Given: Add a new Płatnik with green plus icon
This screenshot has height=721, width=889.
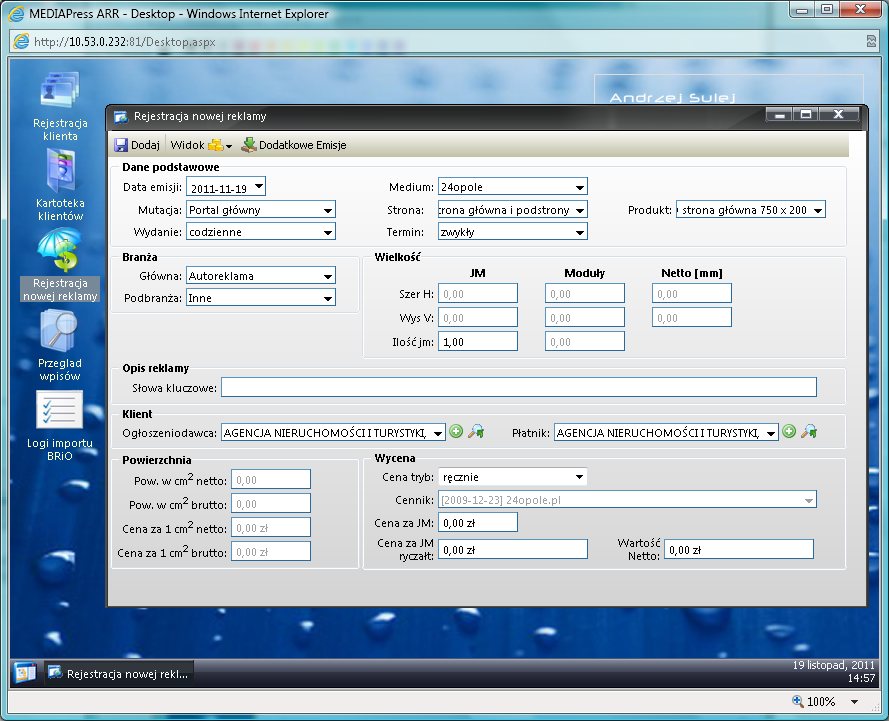Looking at the screenshot, I should click(789, 432).
